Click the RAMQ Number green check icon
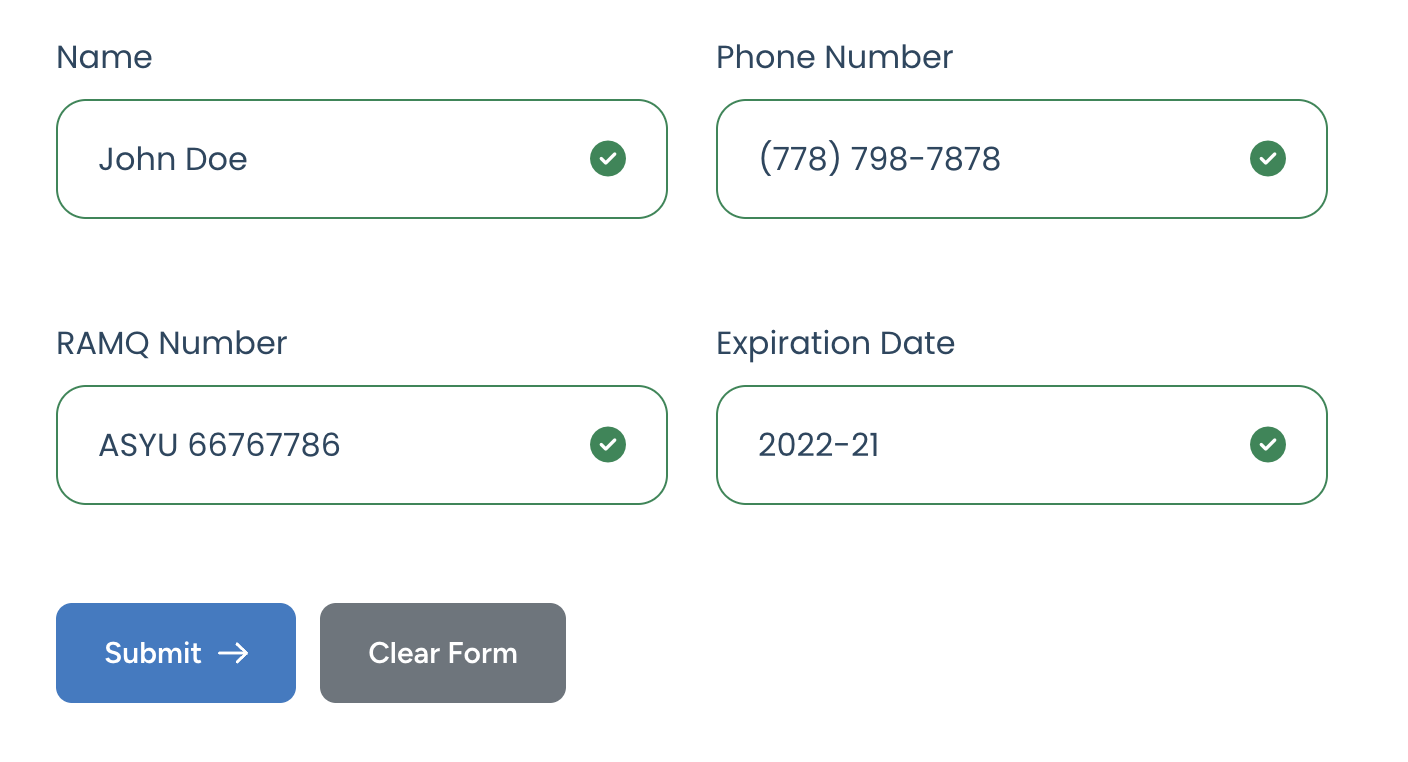Screen dimensions: 1408x762 608,445
